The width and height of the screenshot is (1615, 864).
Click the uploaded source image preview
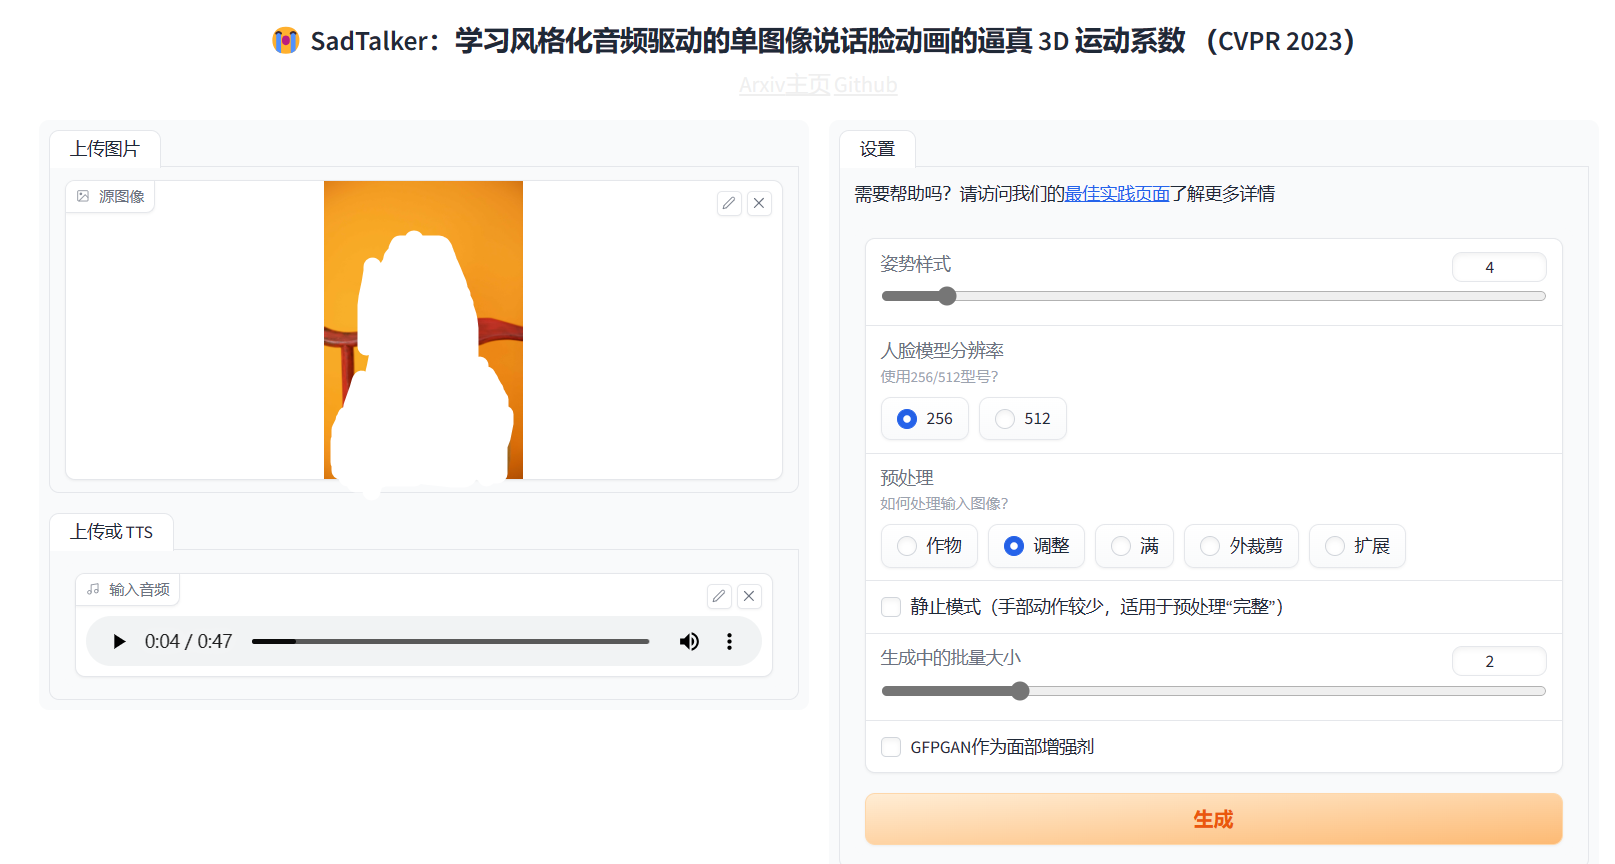point(423,330)
